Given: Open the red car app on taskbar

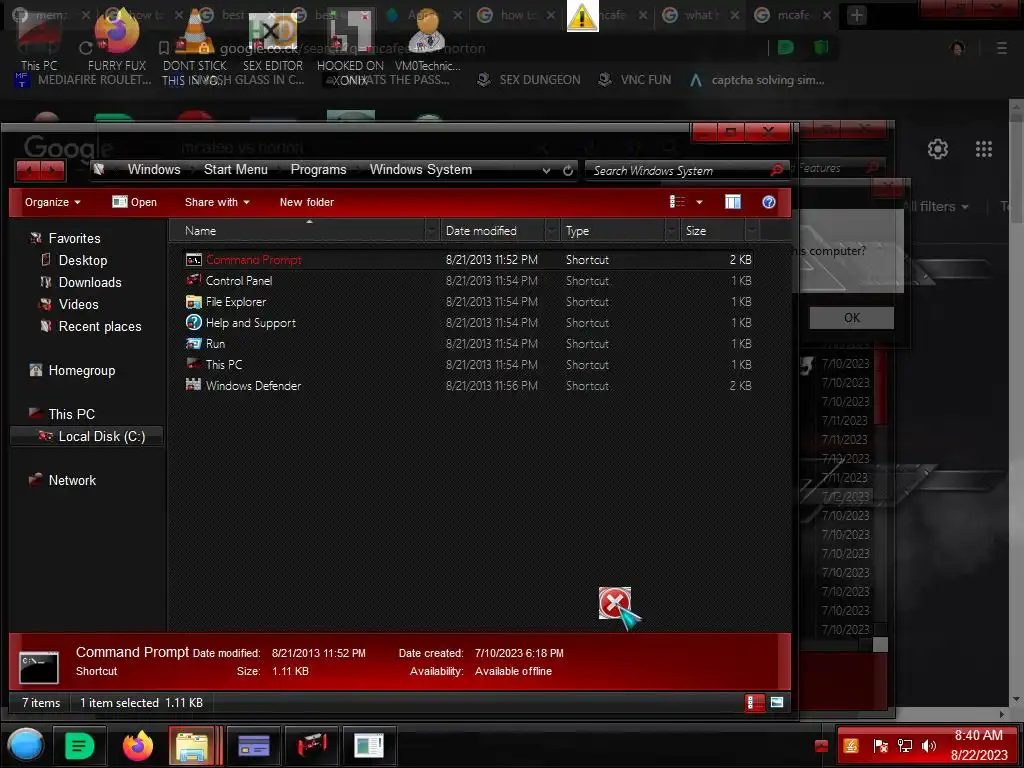Looking at the screenshot, I should [x=312, y=746].
